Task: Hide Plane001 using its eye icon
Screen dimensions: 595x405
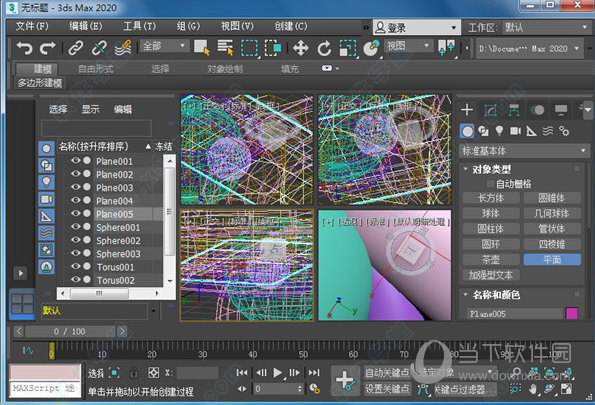Action: tap(76, 161)
